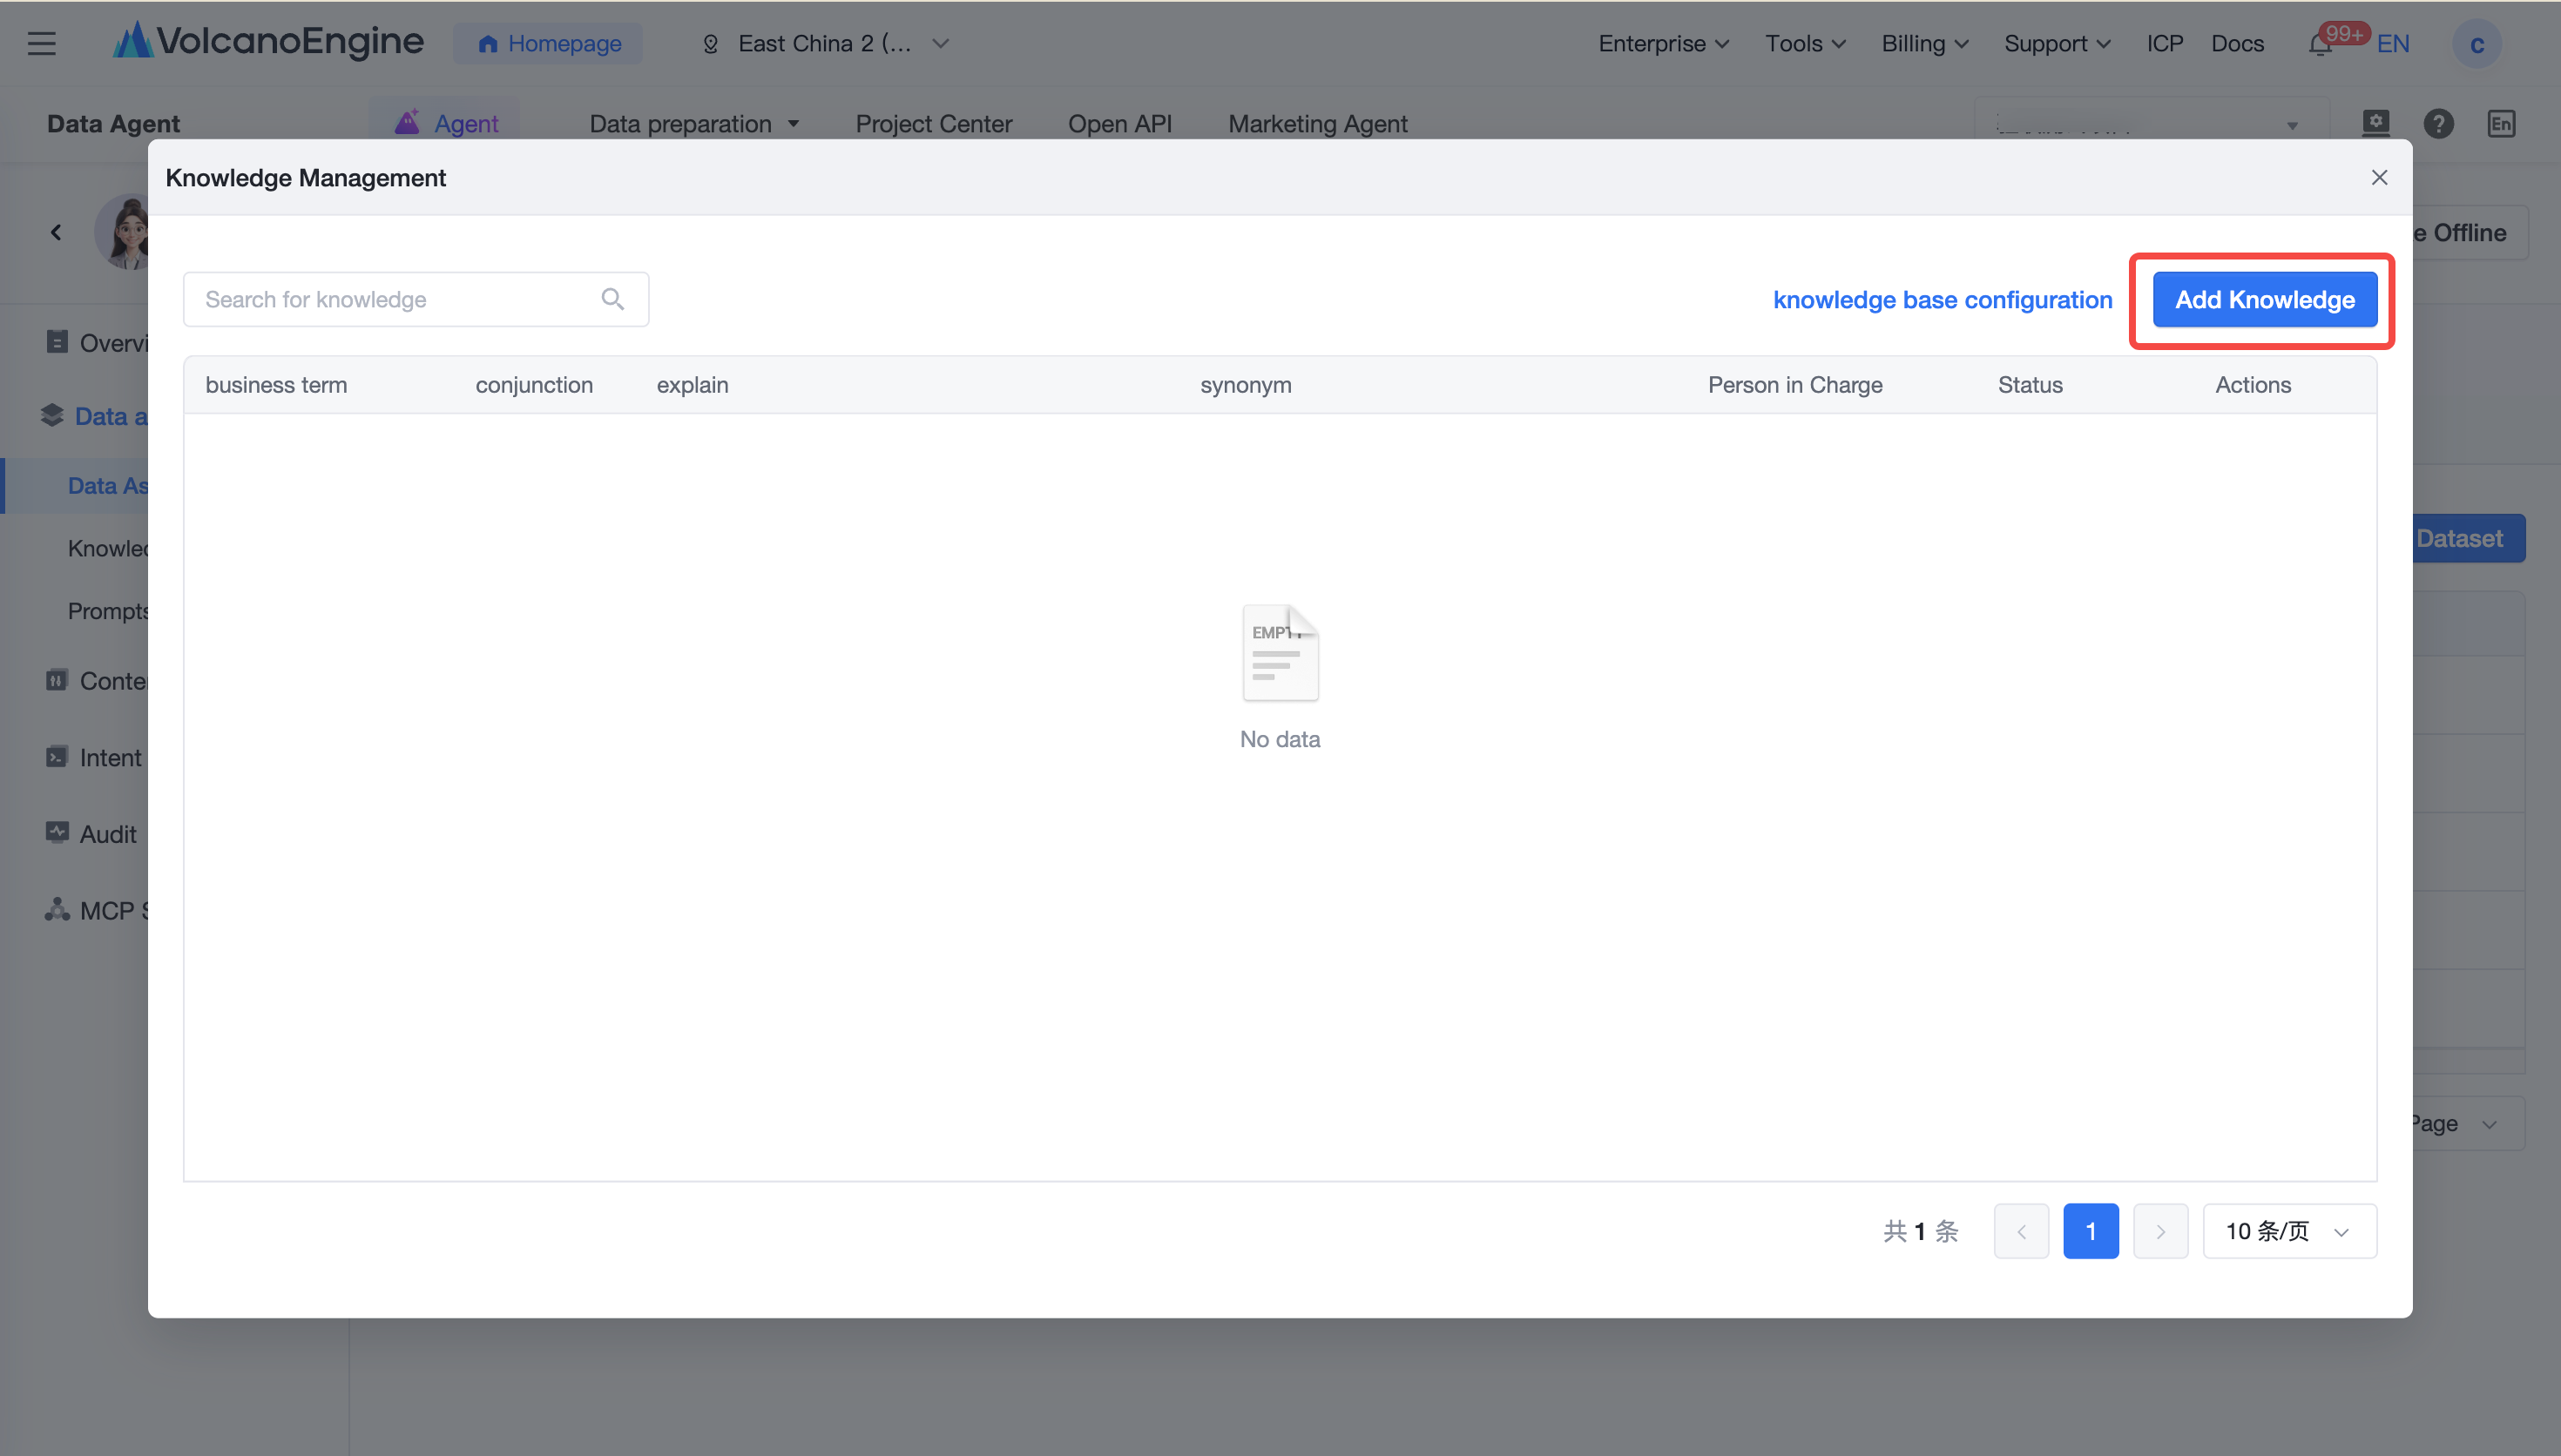Open the Open API tab
Viewport: 2561px width, 1456px height.
tap(1119, 123)
